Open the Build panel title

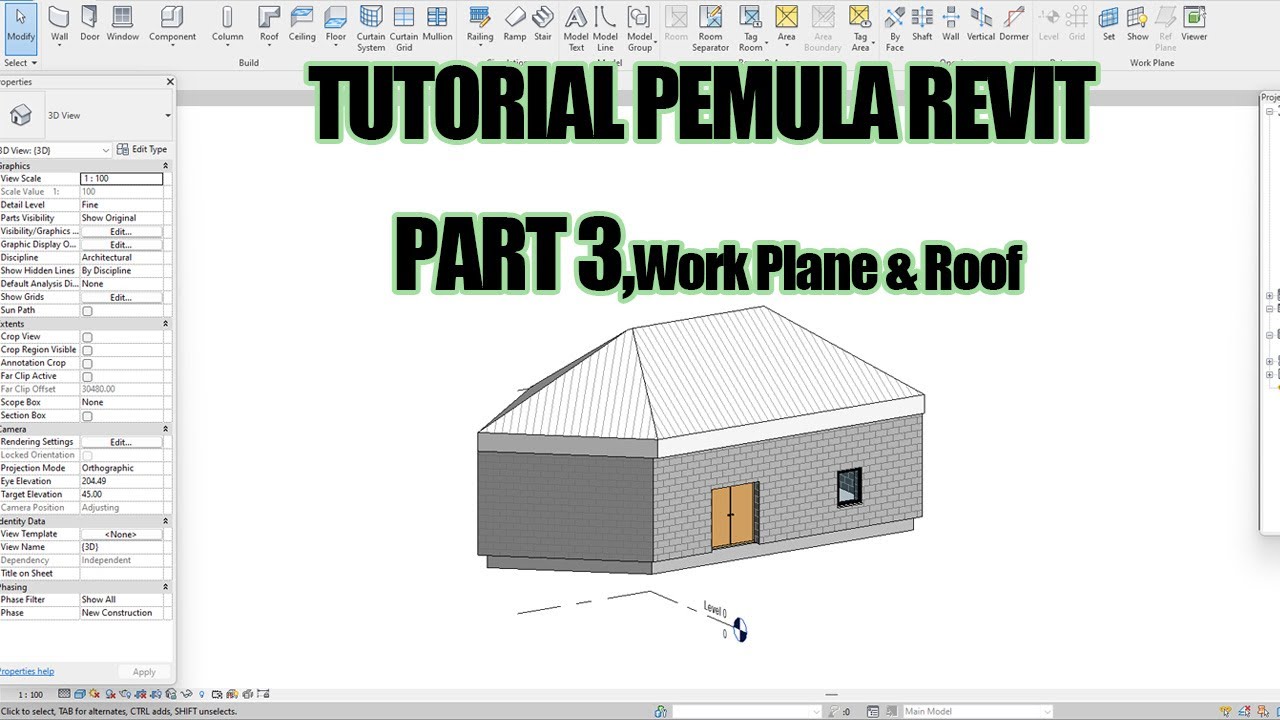pyautogui.click(x=249, y=63)
